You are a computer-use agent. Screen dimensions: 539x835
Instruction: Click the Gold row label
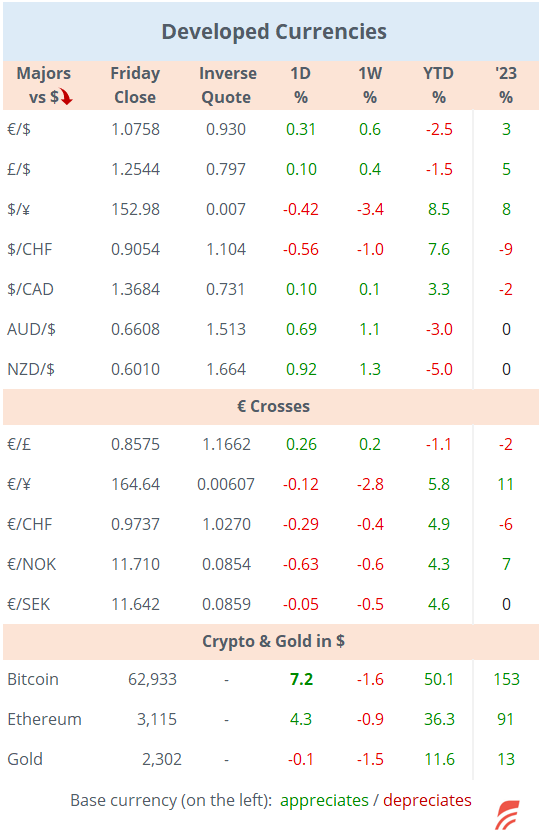point(25,759)
